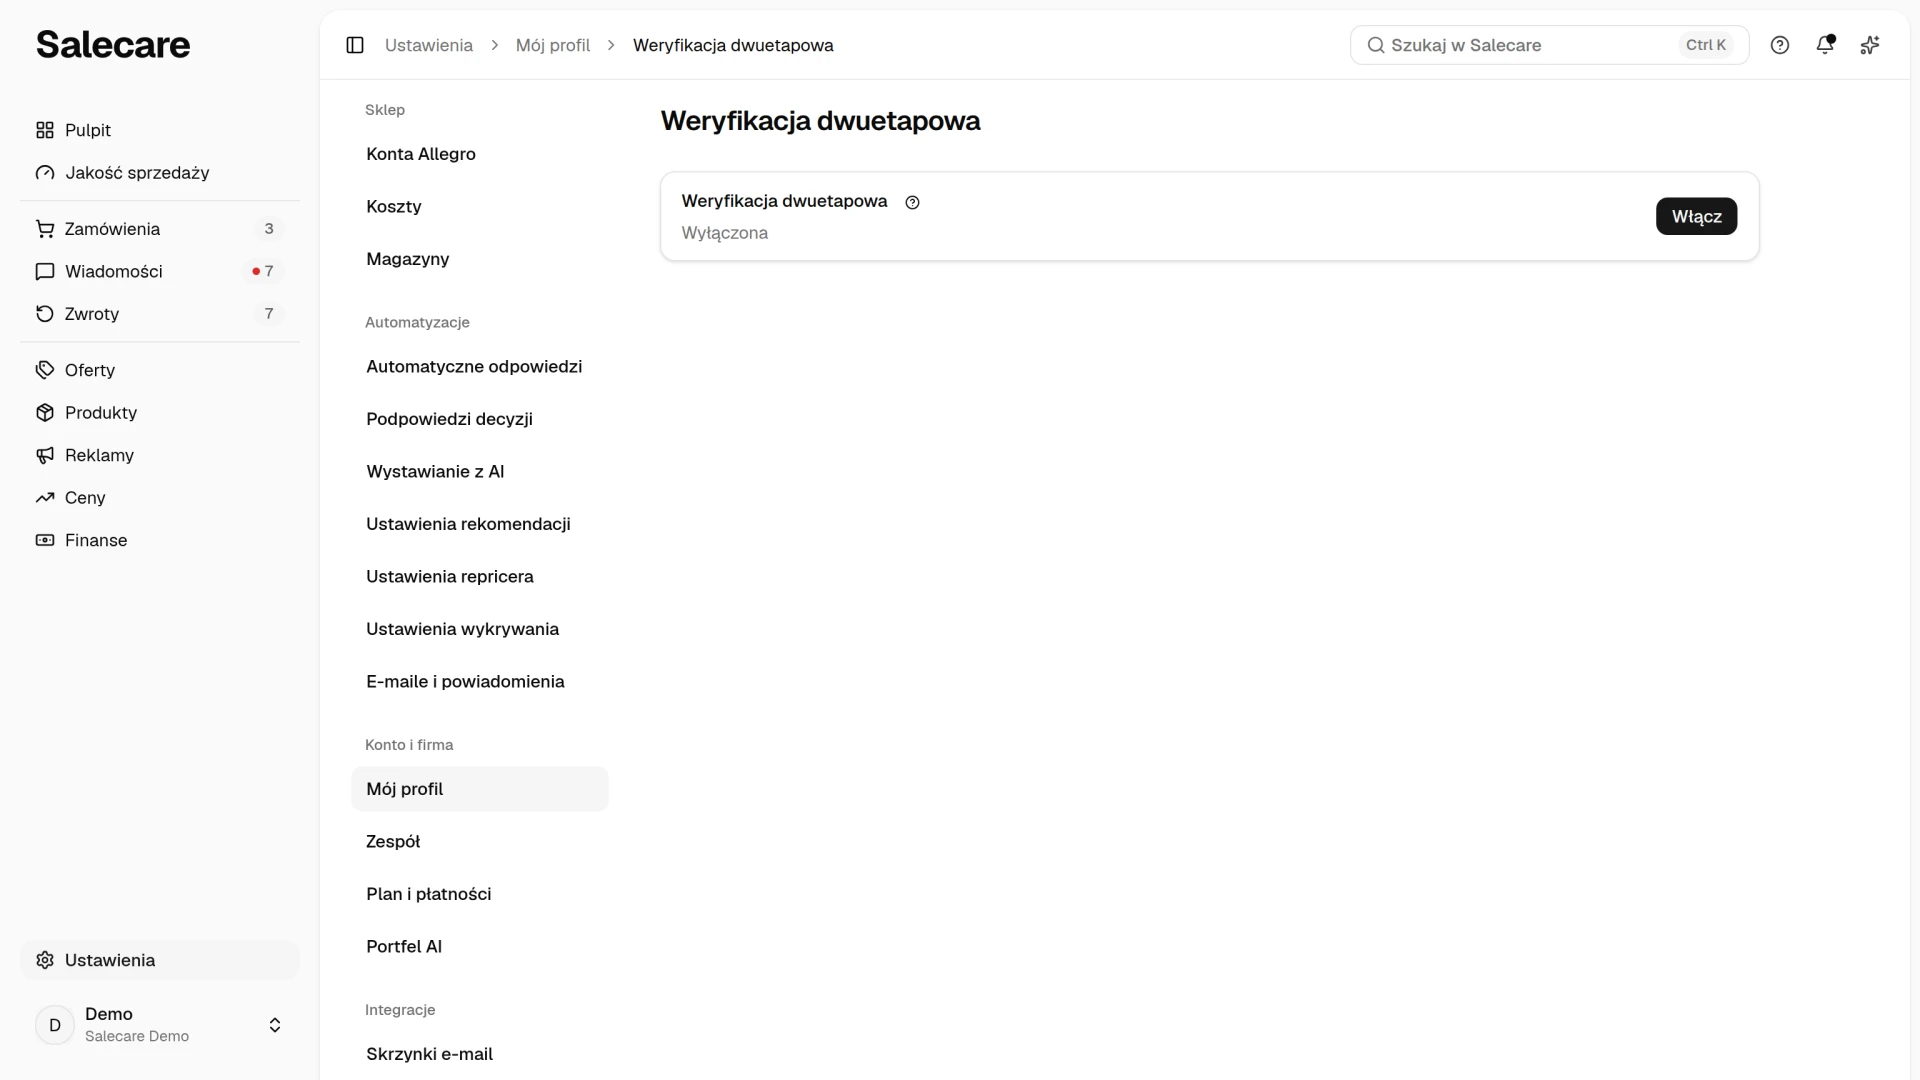Open the help icon in top bar
1920x1080 pixels.
pos(1780,45)
